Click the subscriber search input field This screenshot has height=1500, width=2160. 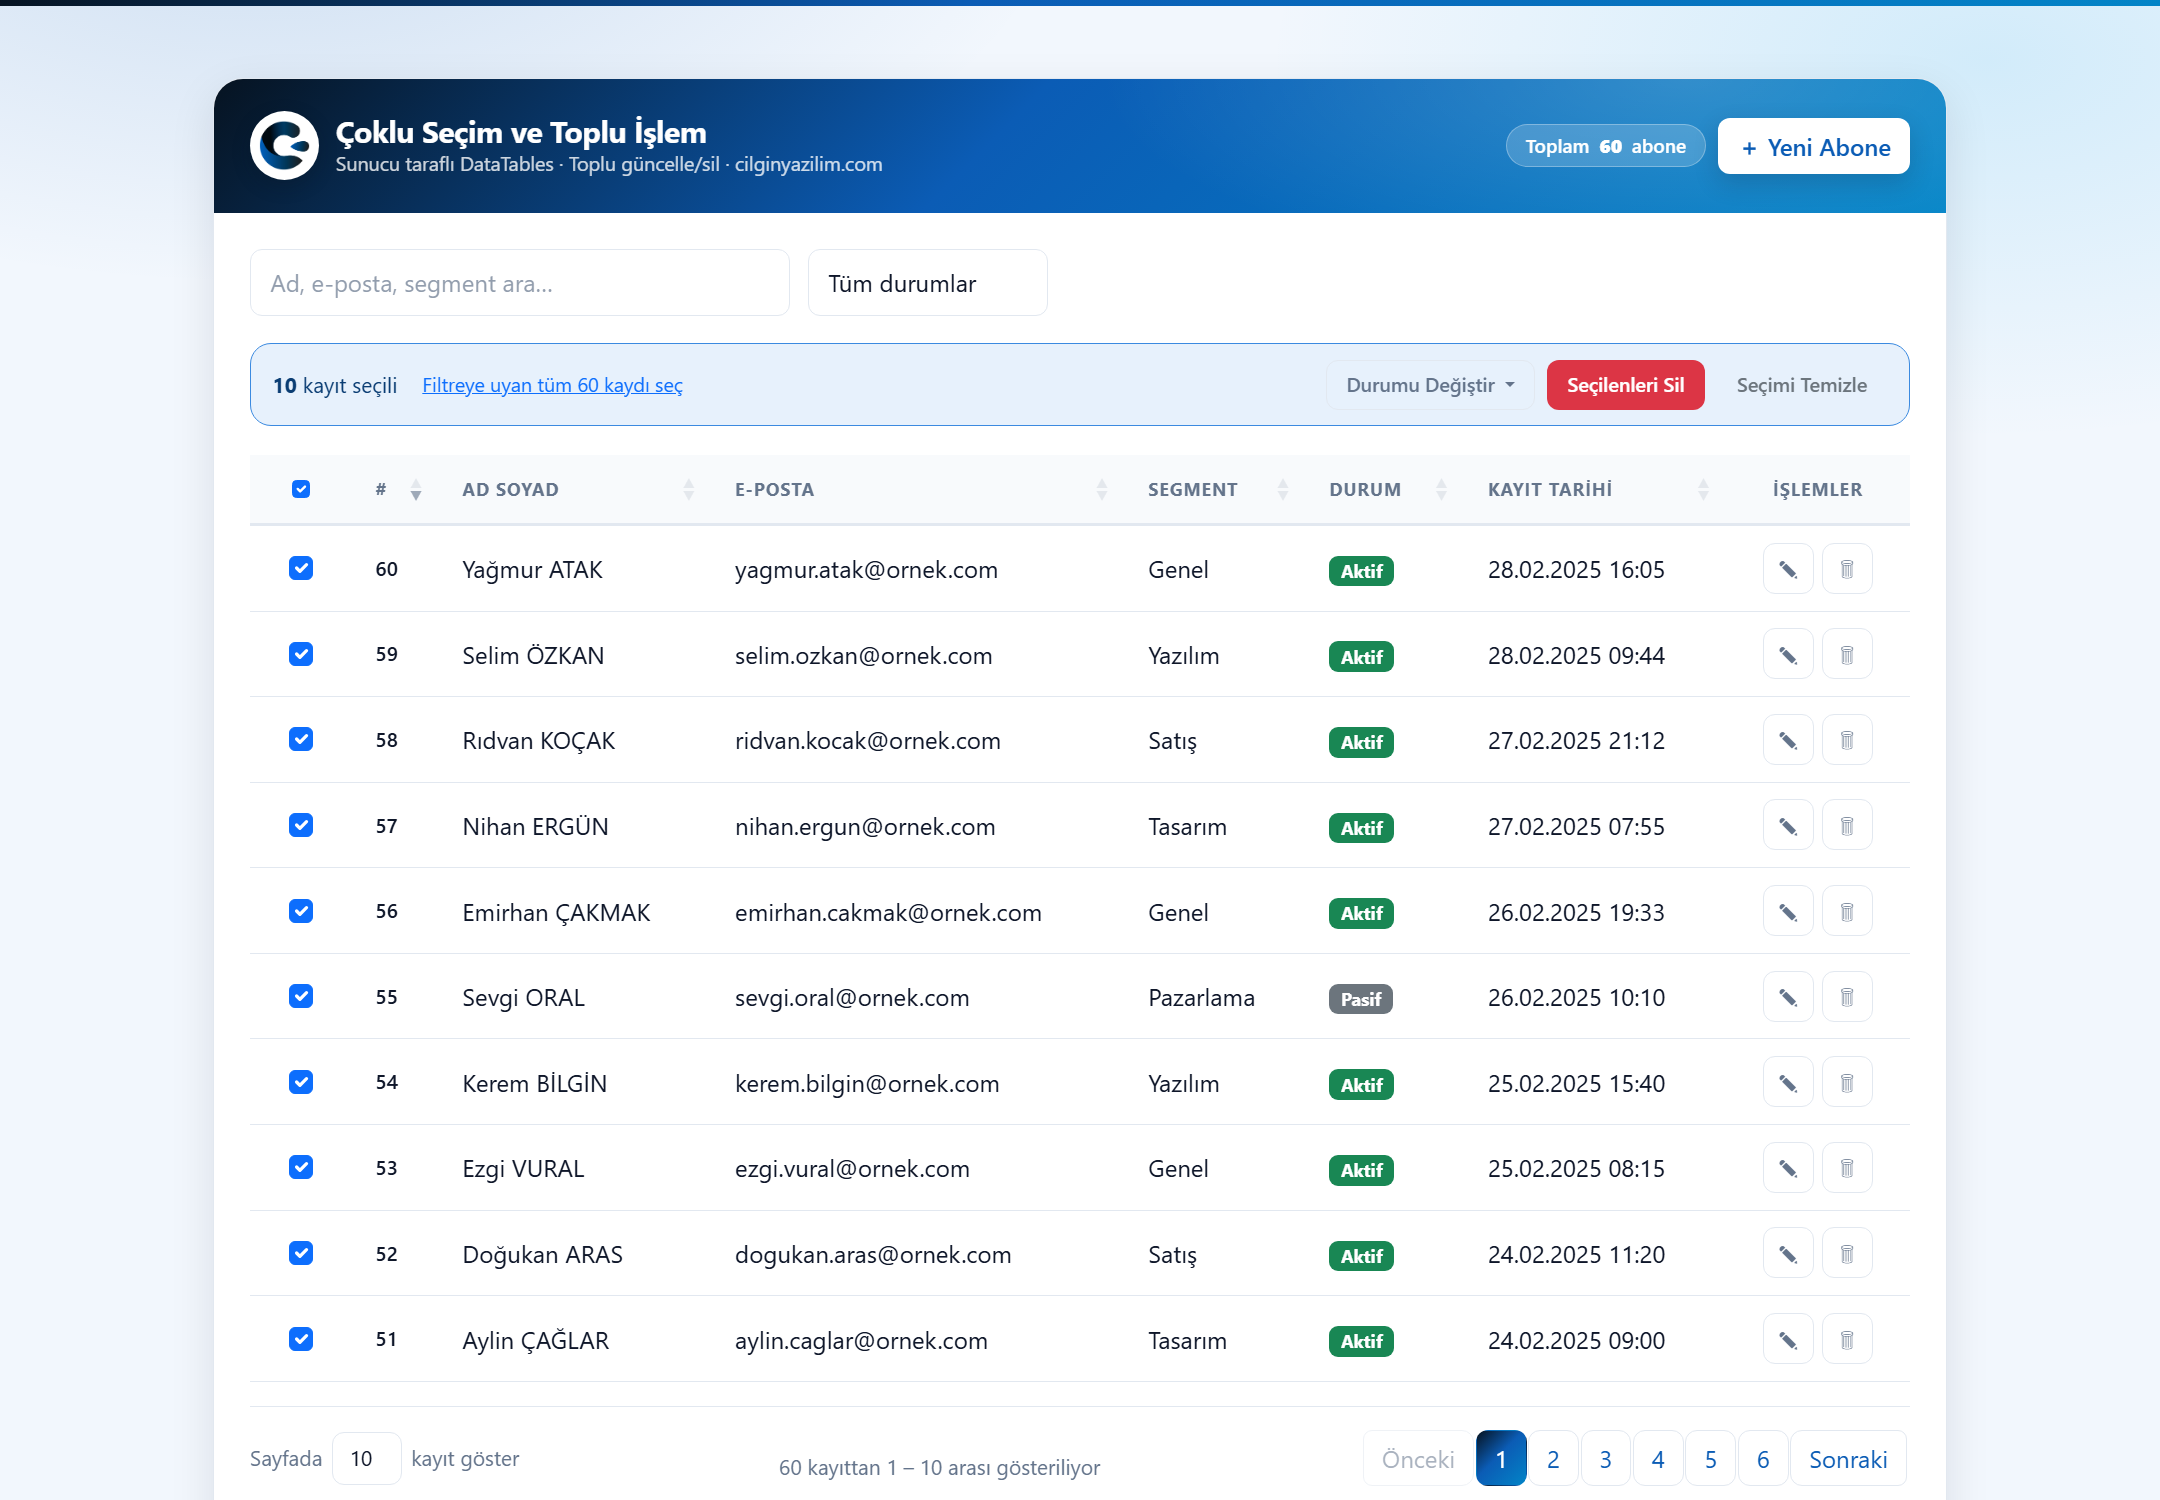[519, 283]
